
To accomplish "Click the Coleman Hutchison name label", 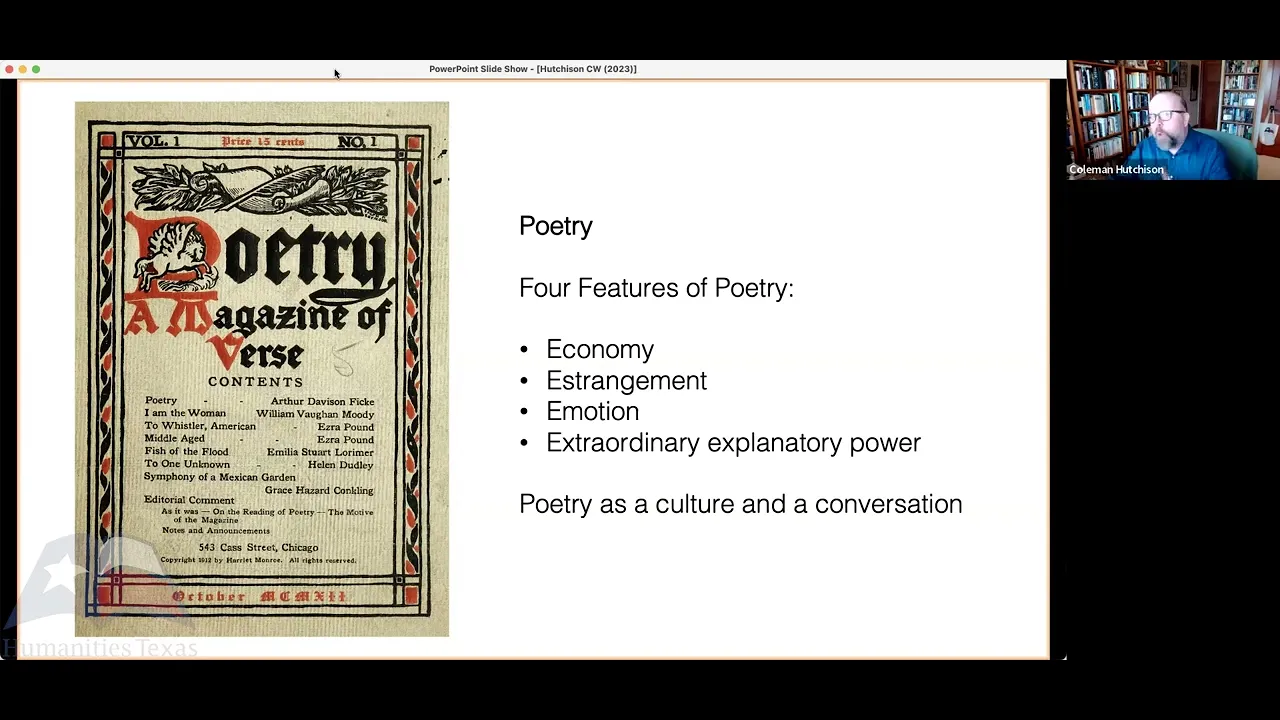I will click(1116, 170).
